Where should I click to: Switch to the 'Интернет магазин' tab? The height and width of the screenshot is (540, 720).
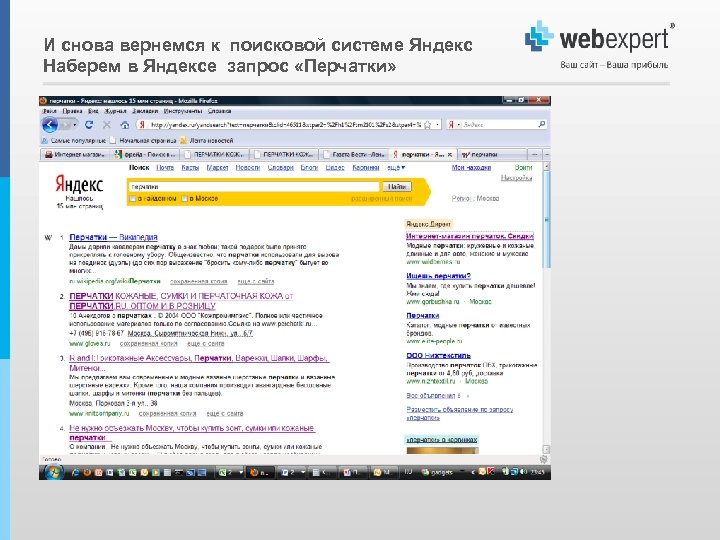[x=75, y=154]
